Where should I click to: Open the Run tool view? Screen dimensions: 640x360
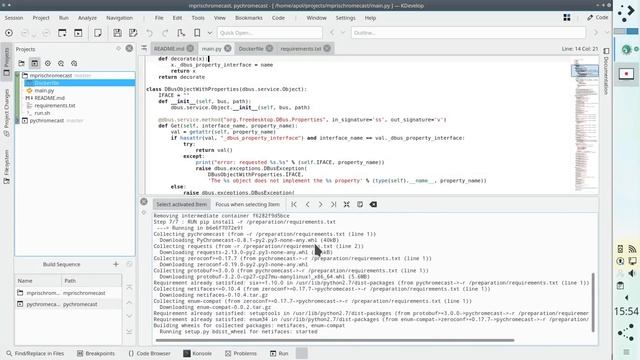coord(279,353)
